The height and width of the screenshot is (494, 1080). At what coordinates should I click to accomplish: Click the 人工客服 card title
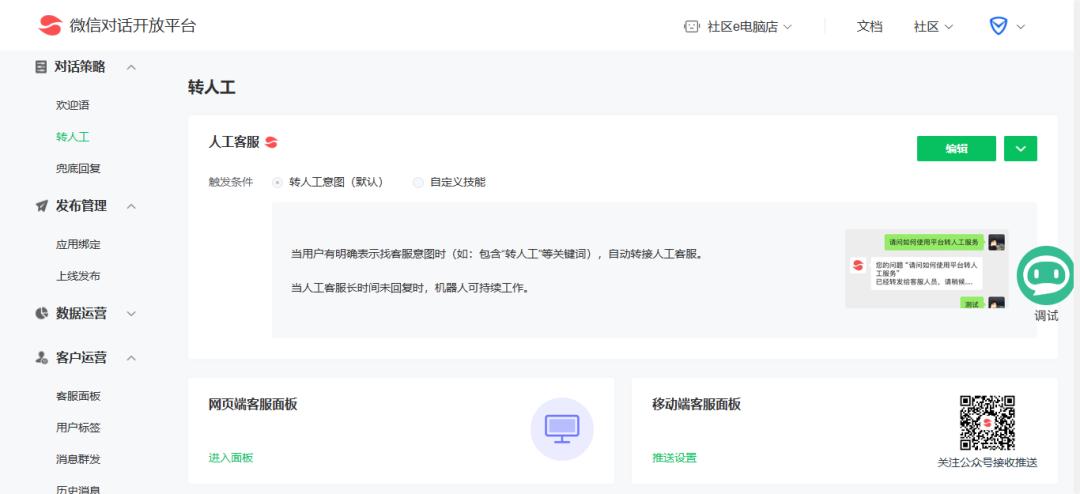[x=234, y=143]
